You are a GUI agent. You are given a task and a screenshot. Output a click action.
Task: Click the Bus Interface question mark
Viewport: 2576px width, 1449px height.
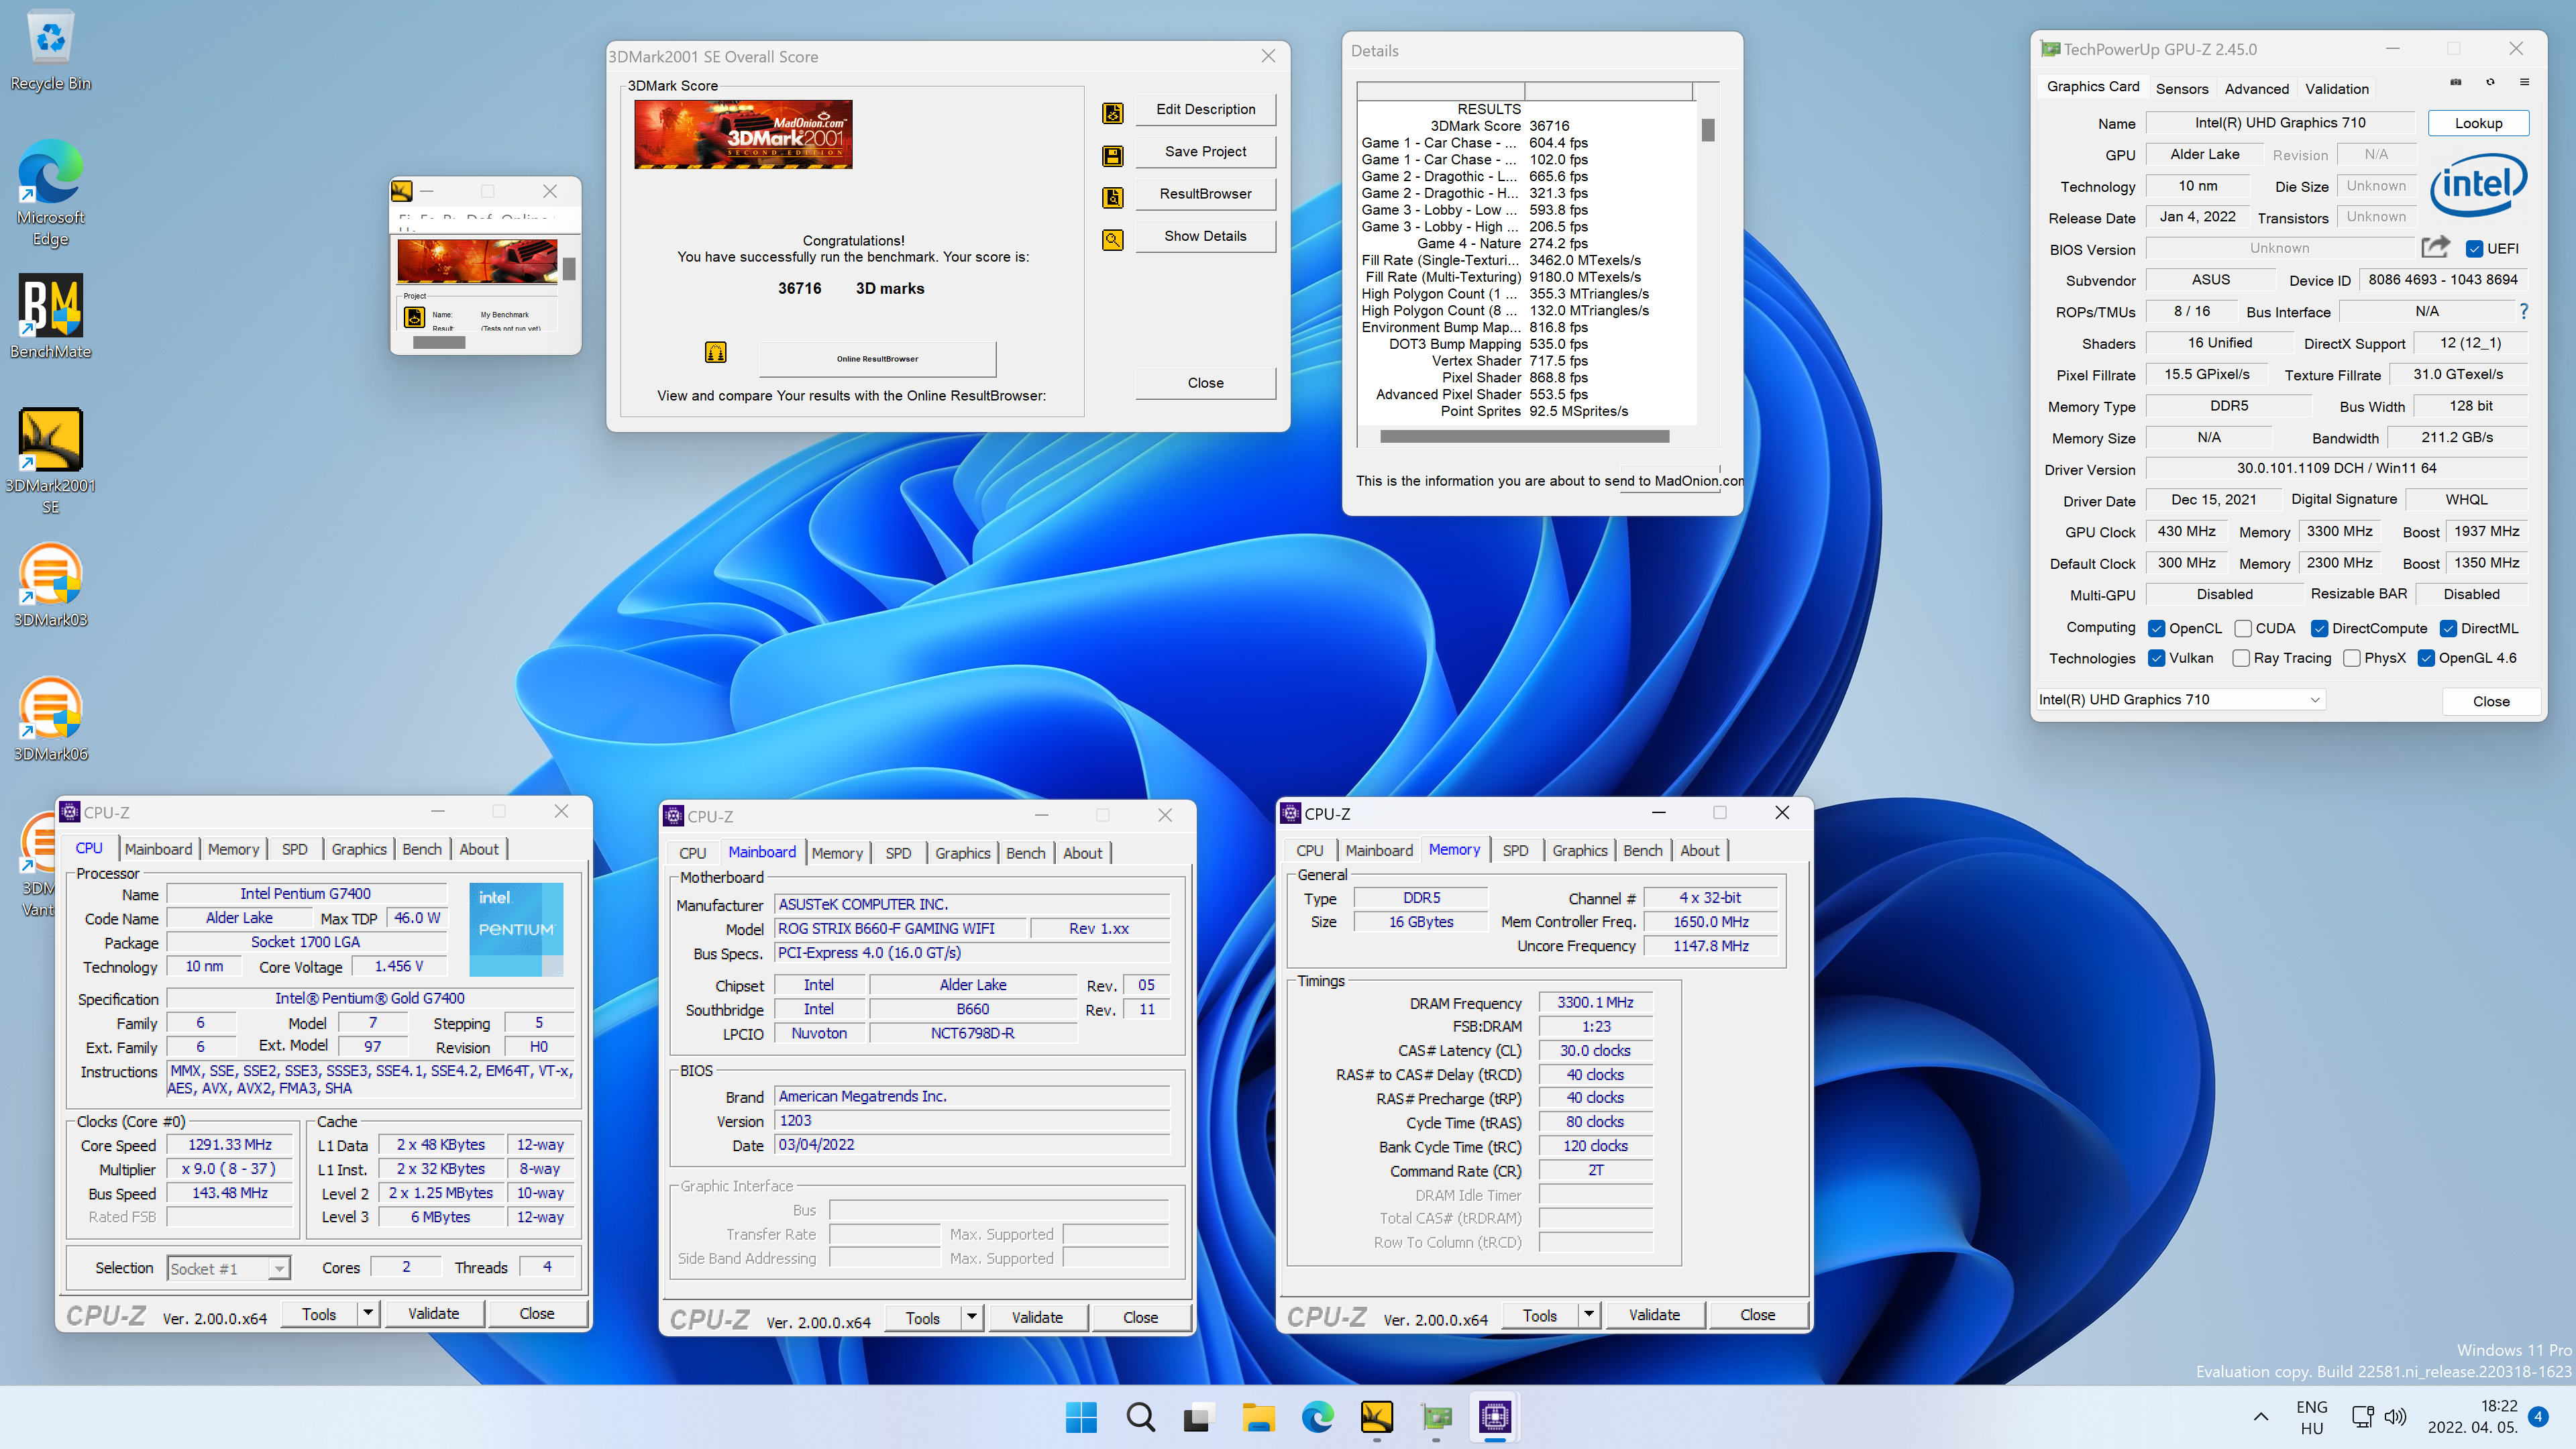[x=2523, y=311]
